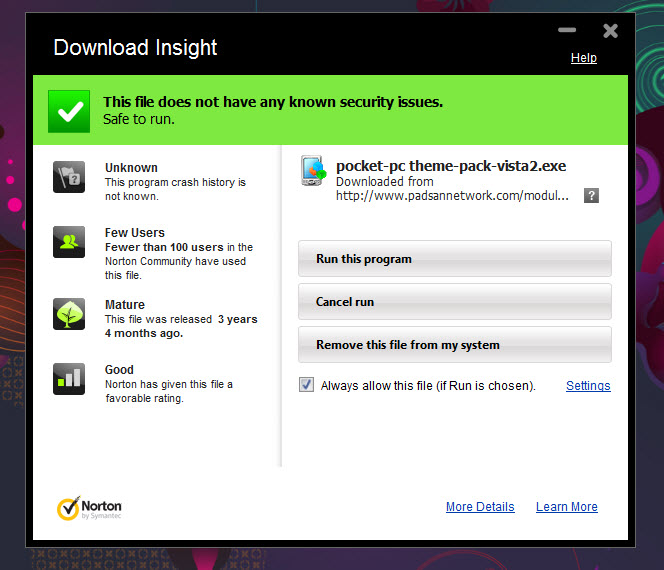Click the Unknown crash history flag icon
Viewport: 664px width, 570px height.
pyautogui.click(x=69, y=177)
